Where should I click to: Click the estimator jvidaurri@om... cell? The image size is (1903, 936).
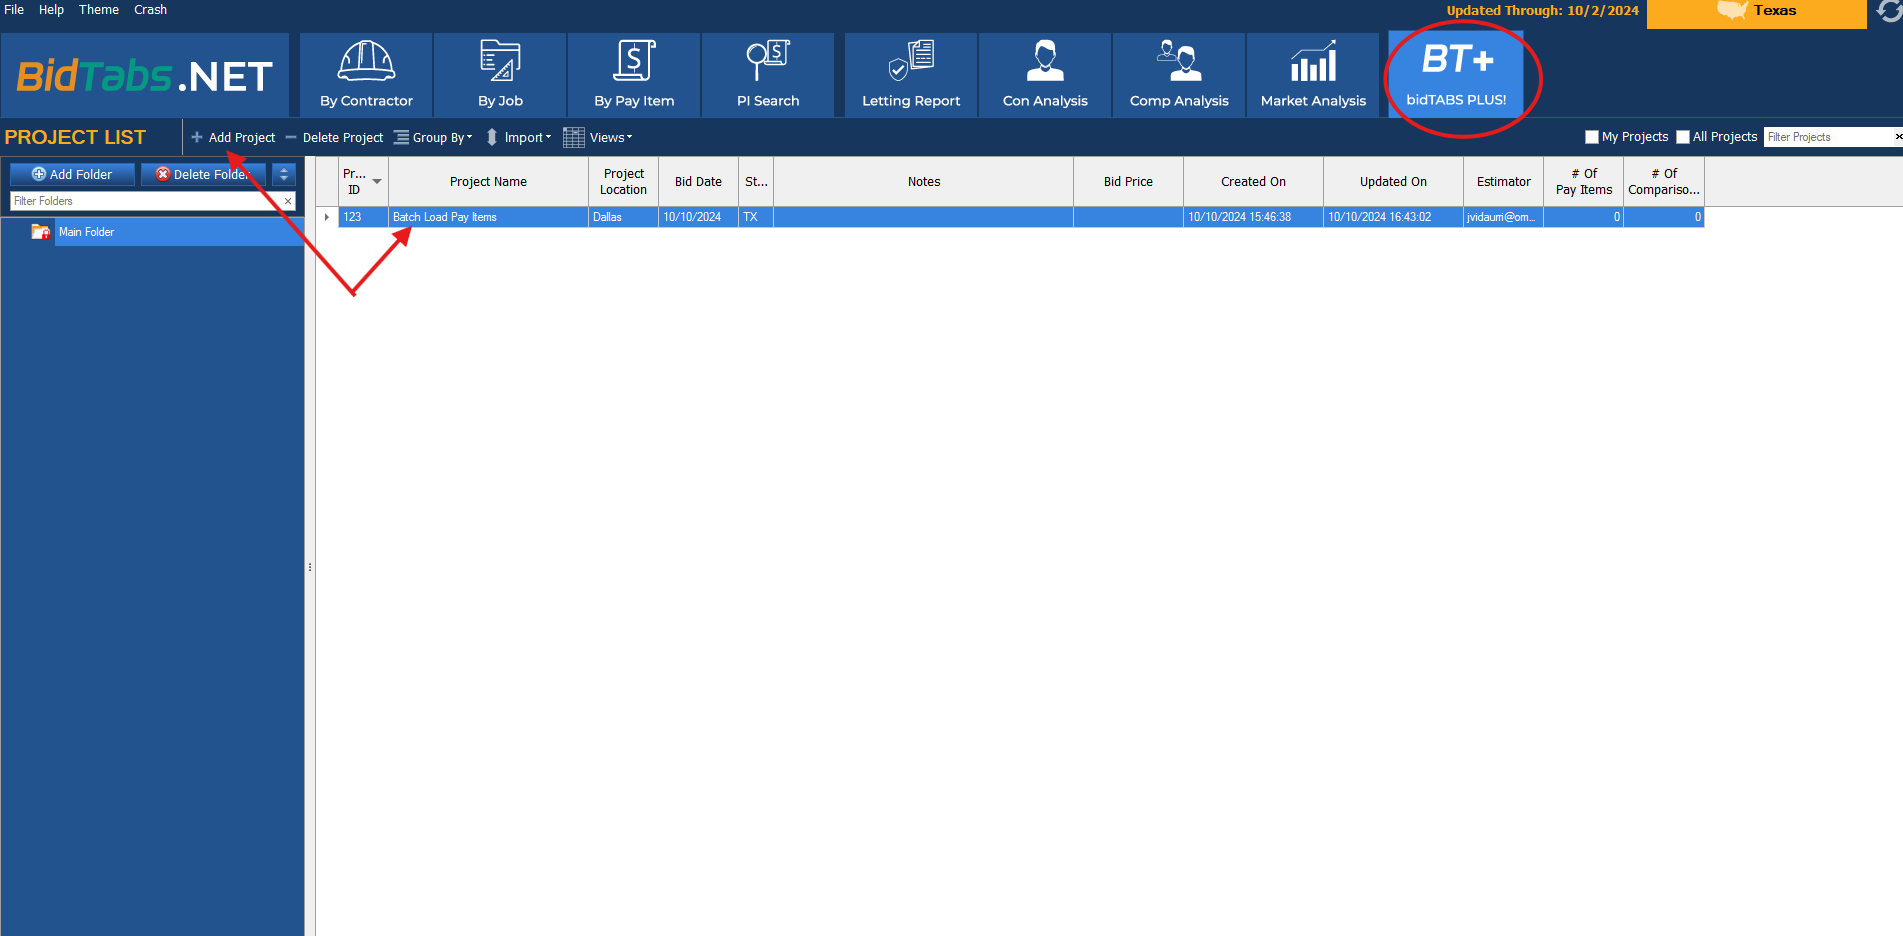click(1503, 217)
